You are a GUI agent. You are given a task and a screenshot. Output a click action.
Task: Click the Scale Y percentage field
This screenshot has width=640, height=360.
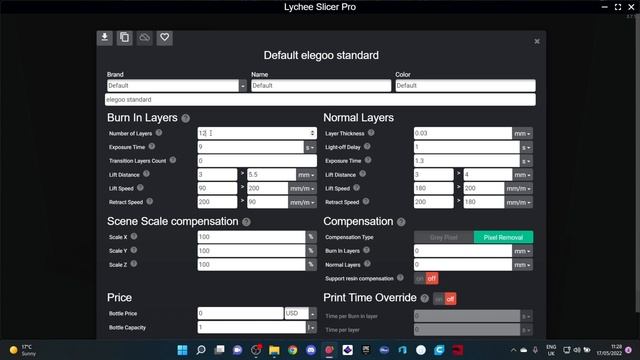(251, 251)
